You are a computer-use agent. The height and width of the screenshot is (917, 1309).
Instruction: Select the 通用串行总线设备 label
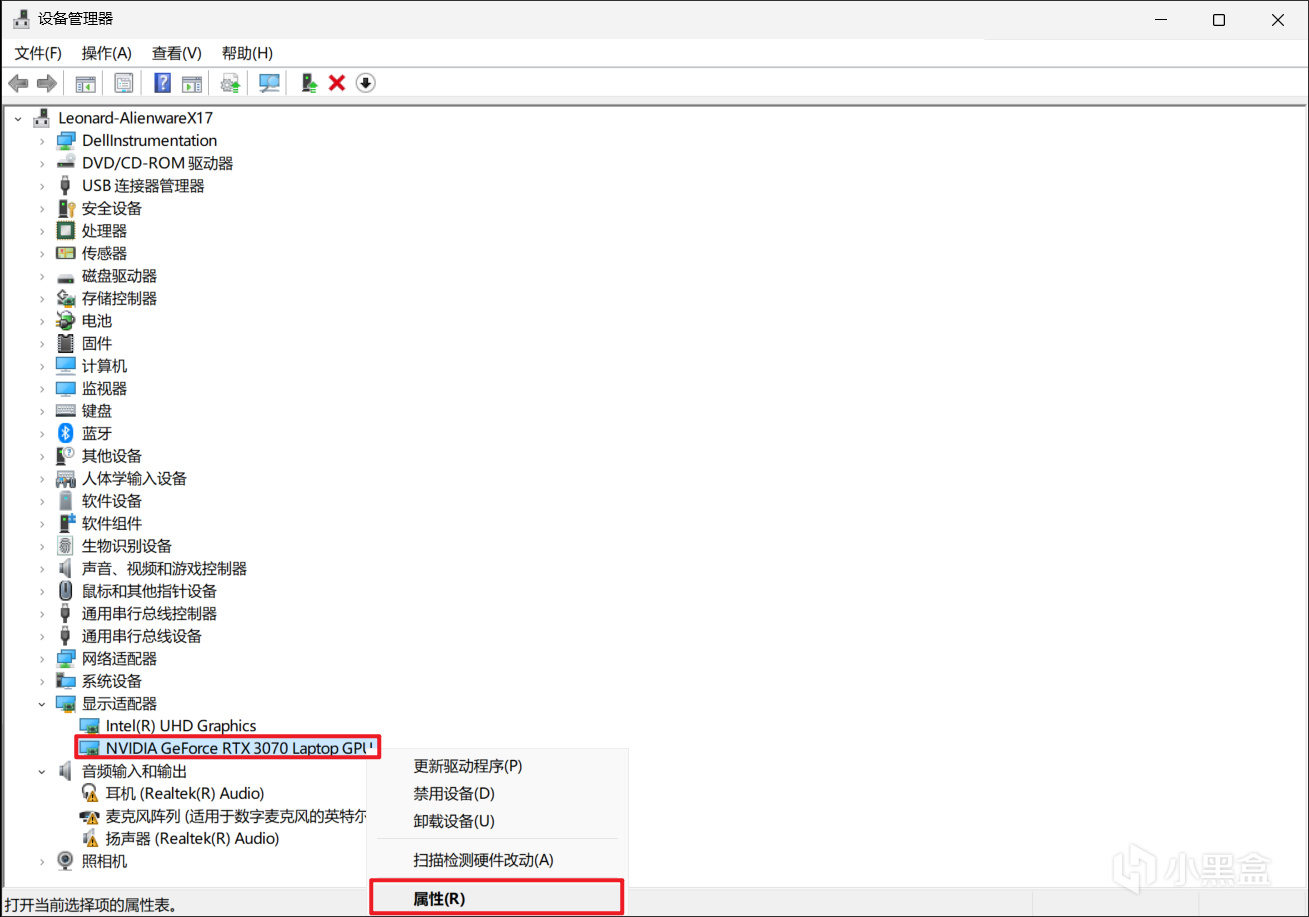[142, 636]
